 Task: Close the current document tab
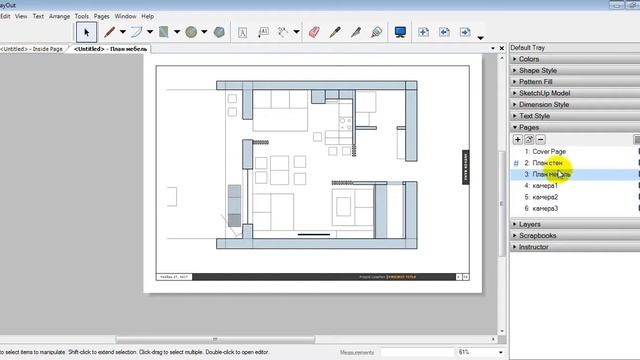(x=502, y=48)
